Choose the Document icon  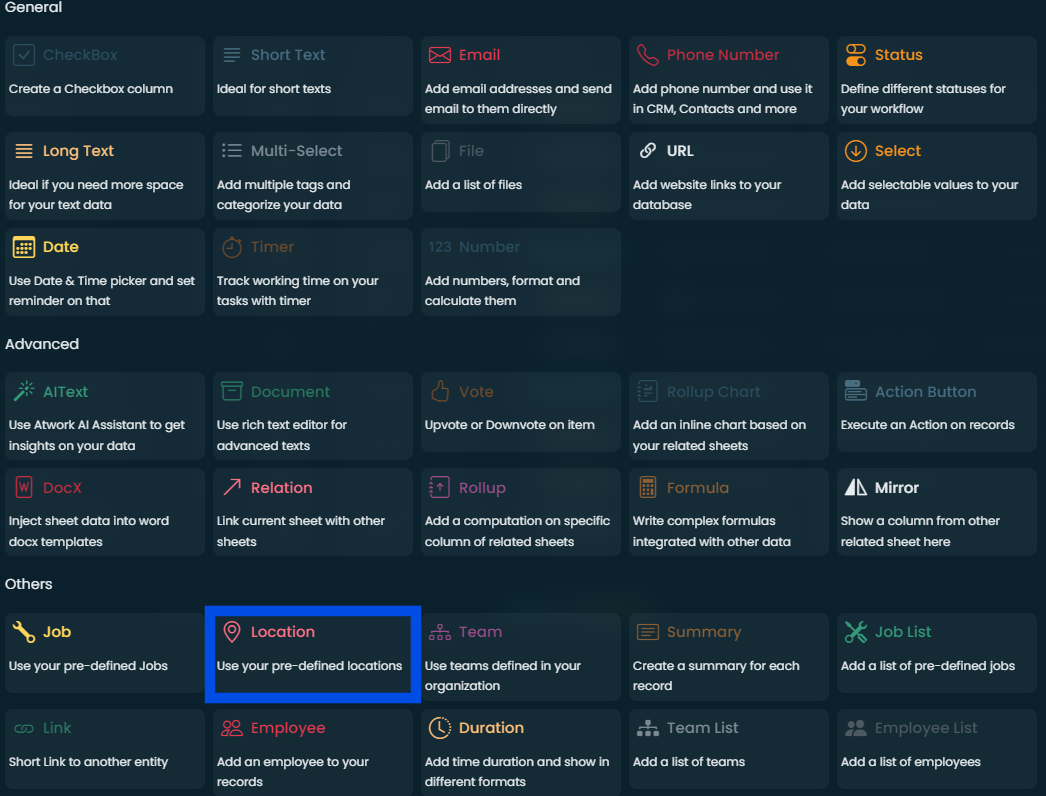[231, 391]
